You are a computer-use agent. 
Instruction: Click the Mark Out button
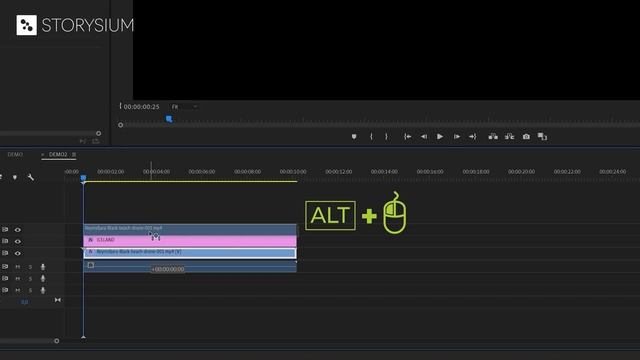click(x=386, y=137)
